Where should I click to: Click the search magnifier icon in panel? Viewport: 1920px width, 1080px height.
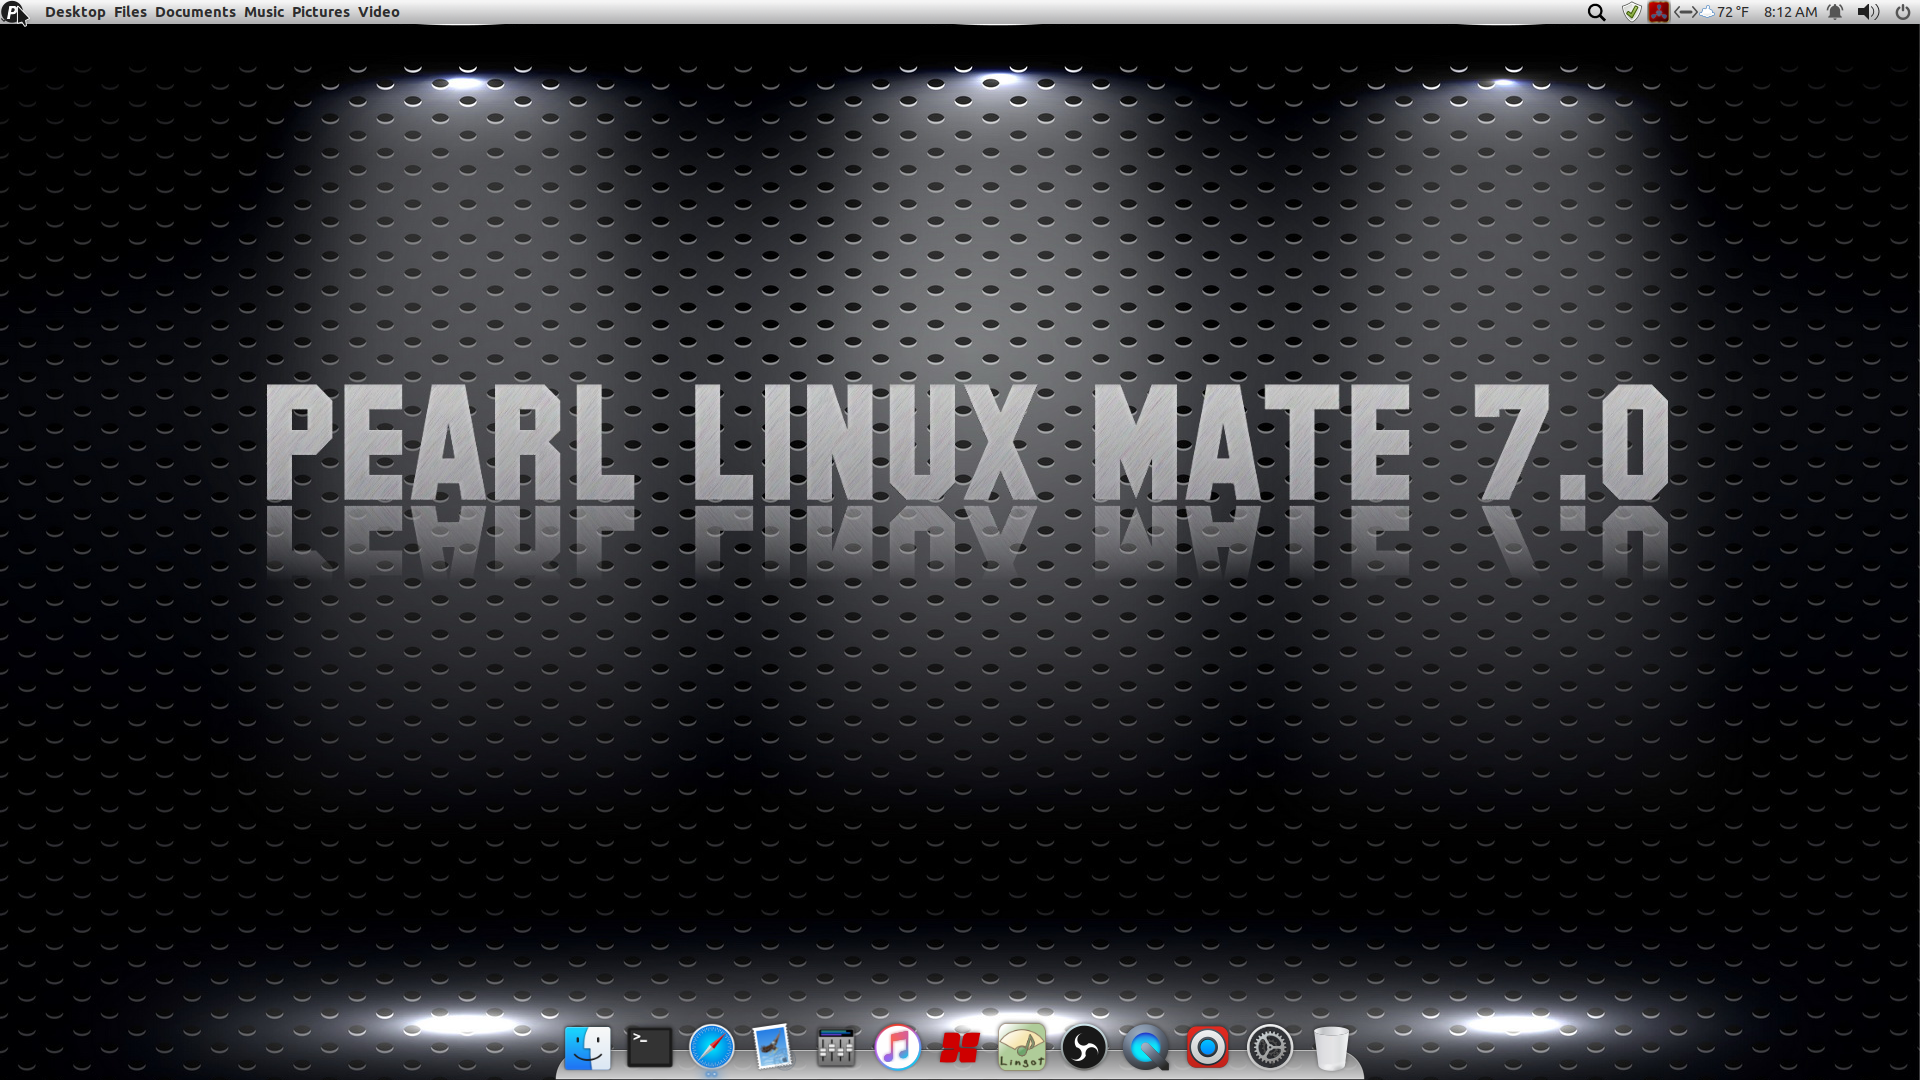point(1597,12)
